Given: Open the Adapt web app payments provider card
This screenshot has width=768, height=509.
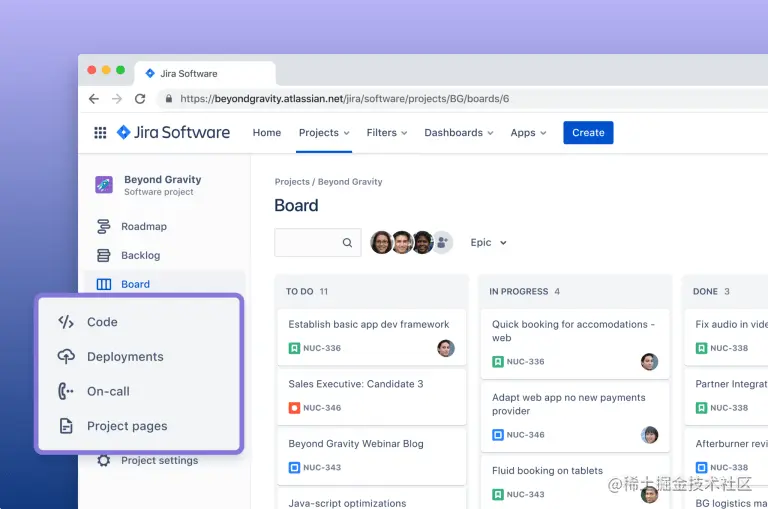Looking at the screenshot, I should tap(575, 416).
